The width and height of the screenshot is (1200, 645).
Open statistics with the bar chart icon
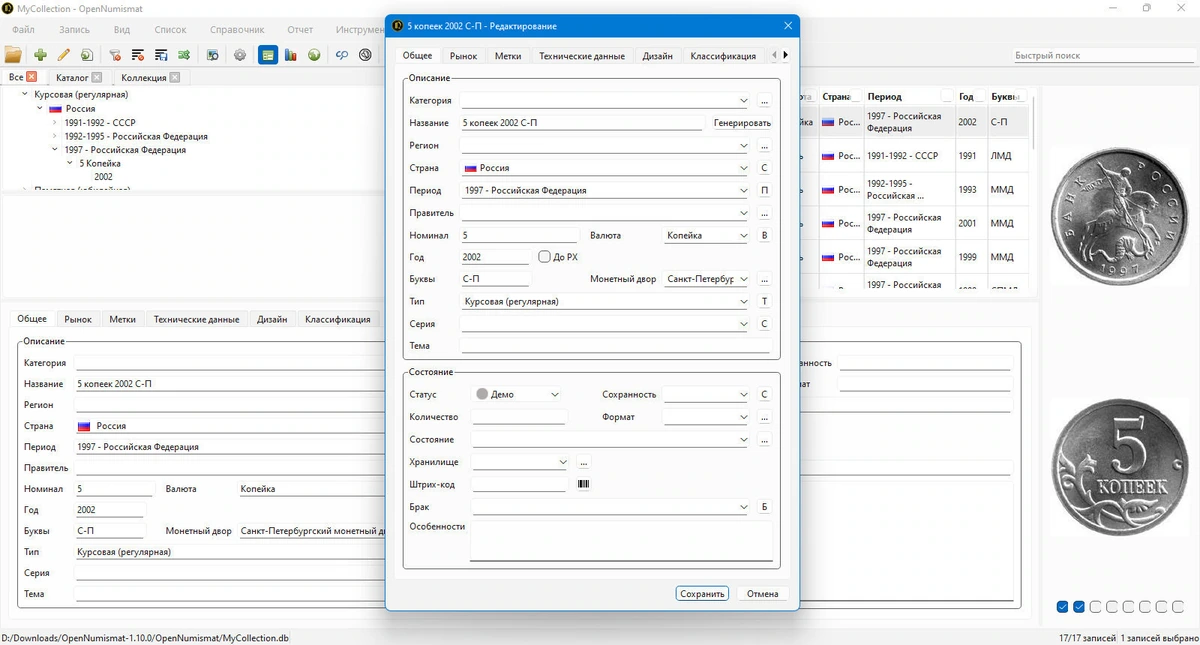291,55
